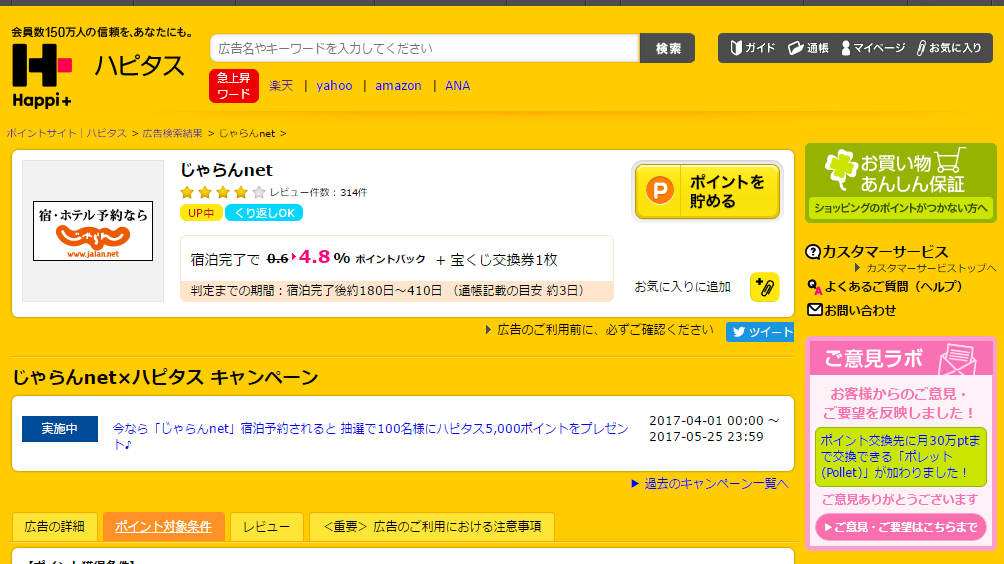Open the campaign link 今なら「じゃらんnet」宿泊予約
This screenshot has height=564, width=1004.
tap(370, 436)
